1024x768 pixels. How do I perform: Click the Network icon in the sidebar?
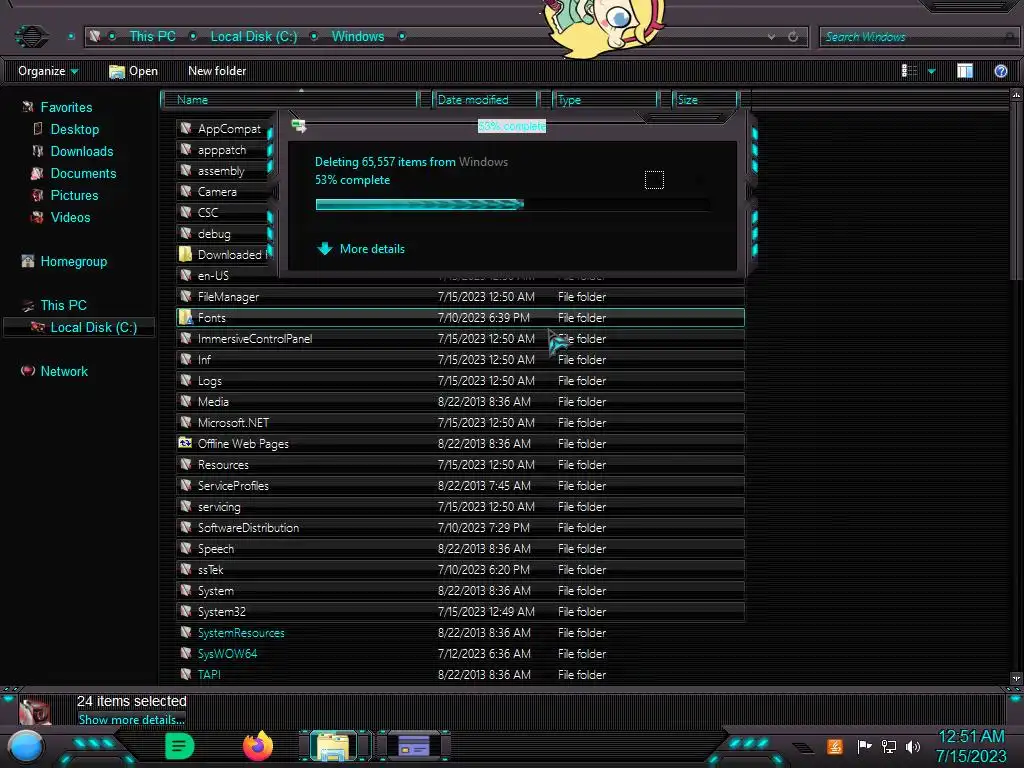pyautogui.click(x=27, y=371)
